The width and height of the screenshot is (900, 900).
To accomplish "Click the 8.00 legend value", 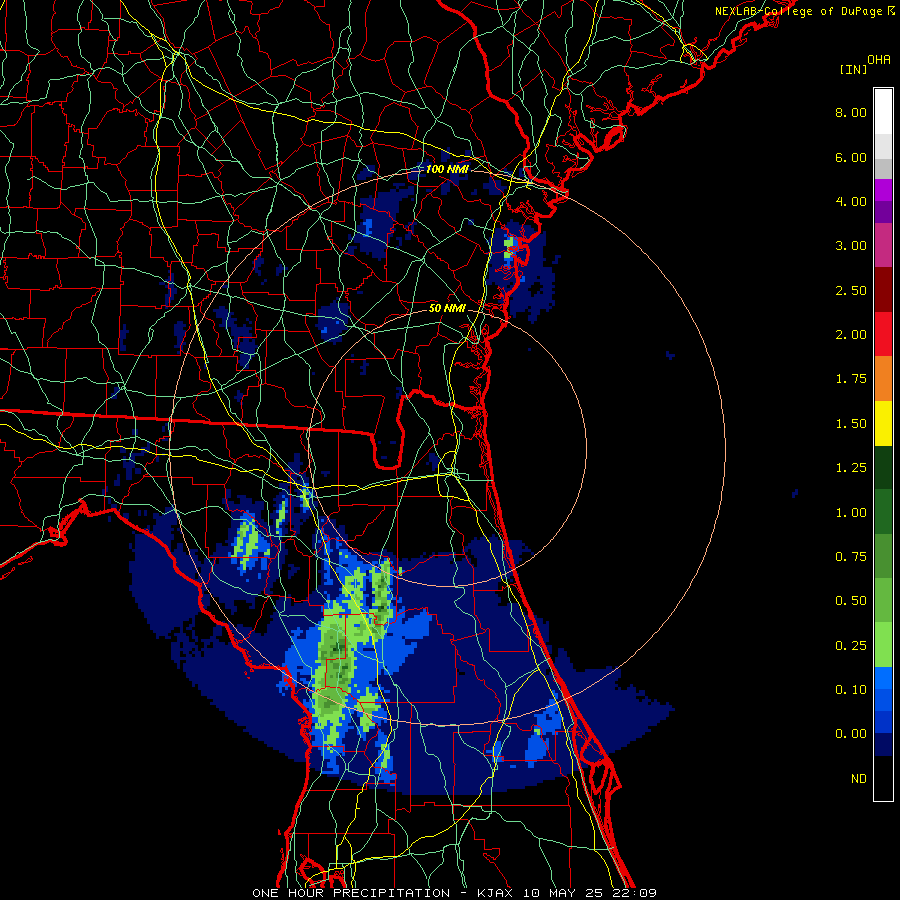I will (x=851, y=112).
